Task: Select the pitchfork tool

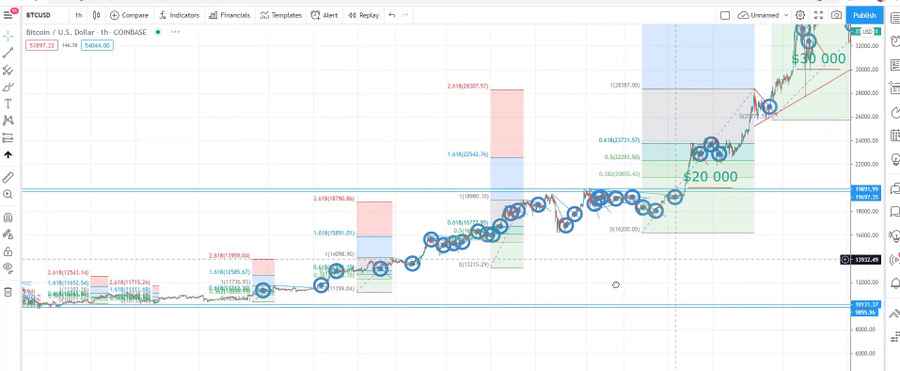Action: pyautogui.click(x=8, y=70)
